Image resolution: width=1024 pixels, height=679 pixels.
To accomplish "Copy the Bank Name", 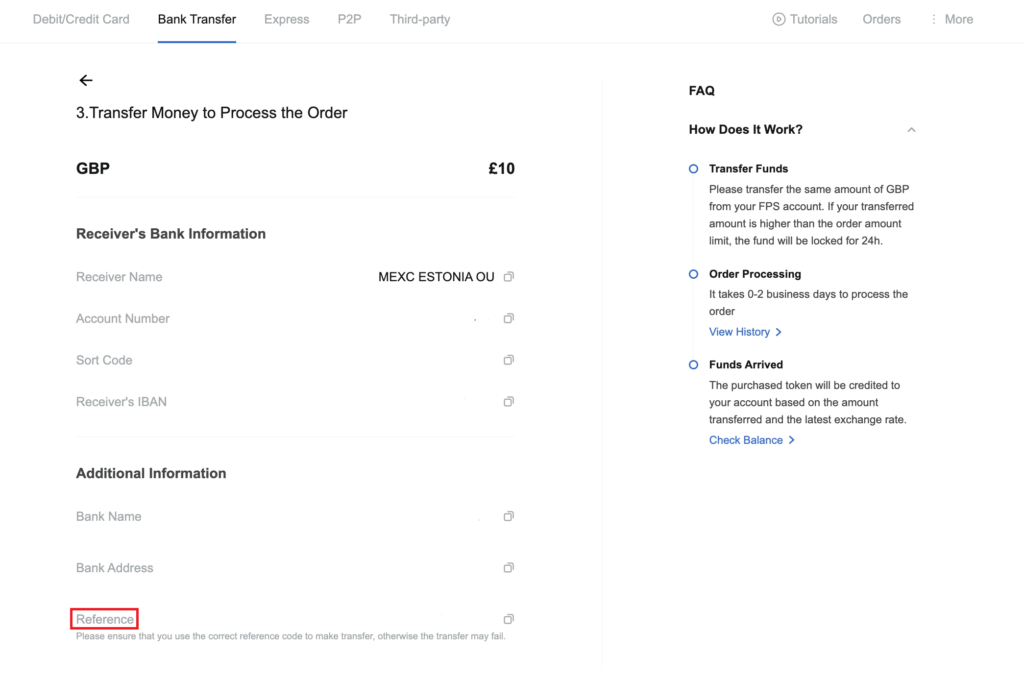I will pyautogui.click(x=509, y=516).
